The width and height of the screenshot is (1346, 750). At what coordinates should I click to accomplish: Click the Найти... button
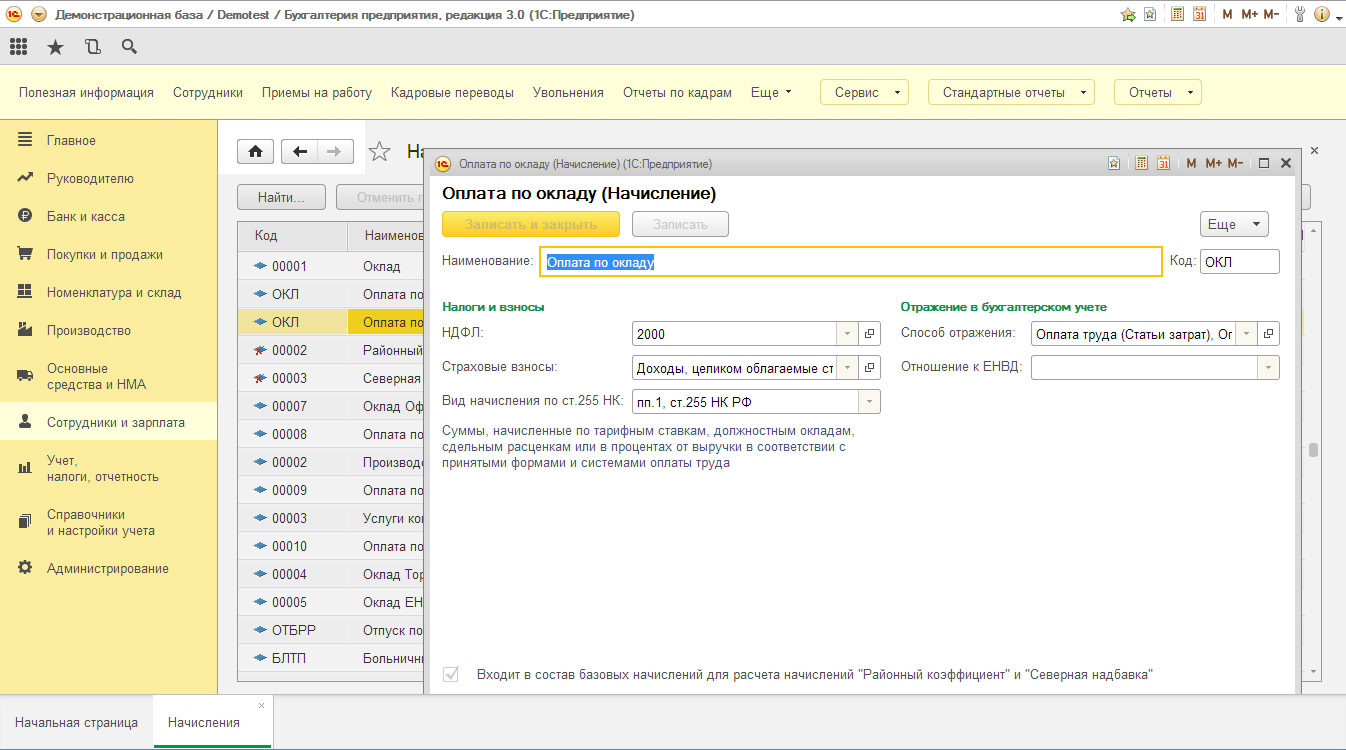(x=283, y=197)
